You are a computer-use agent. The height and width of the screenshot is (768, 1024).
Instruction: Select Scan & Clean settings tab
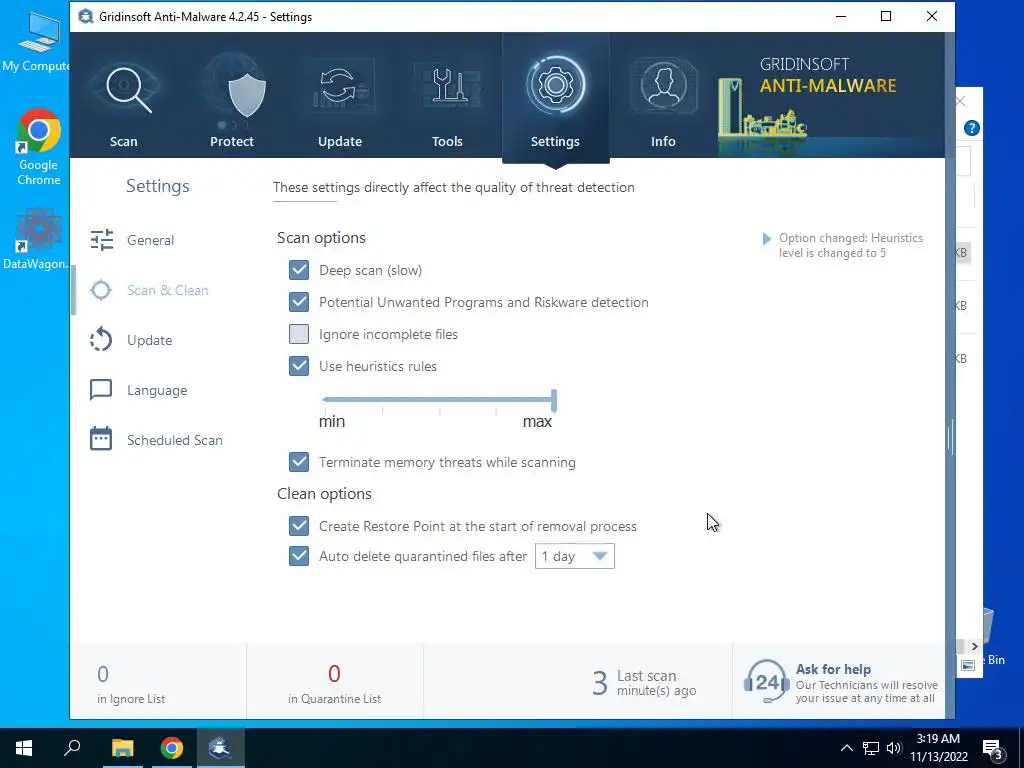pyautogui.click(x=168, y=290)
